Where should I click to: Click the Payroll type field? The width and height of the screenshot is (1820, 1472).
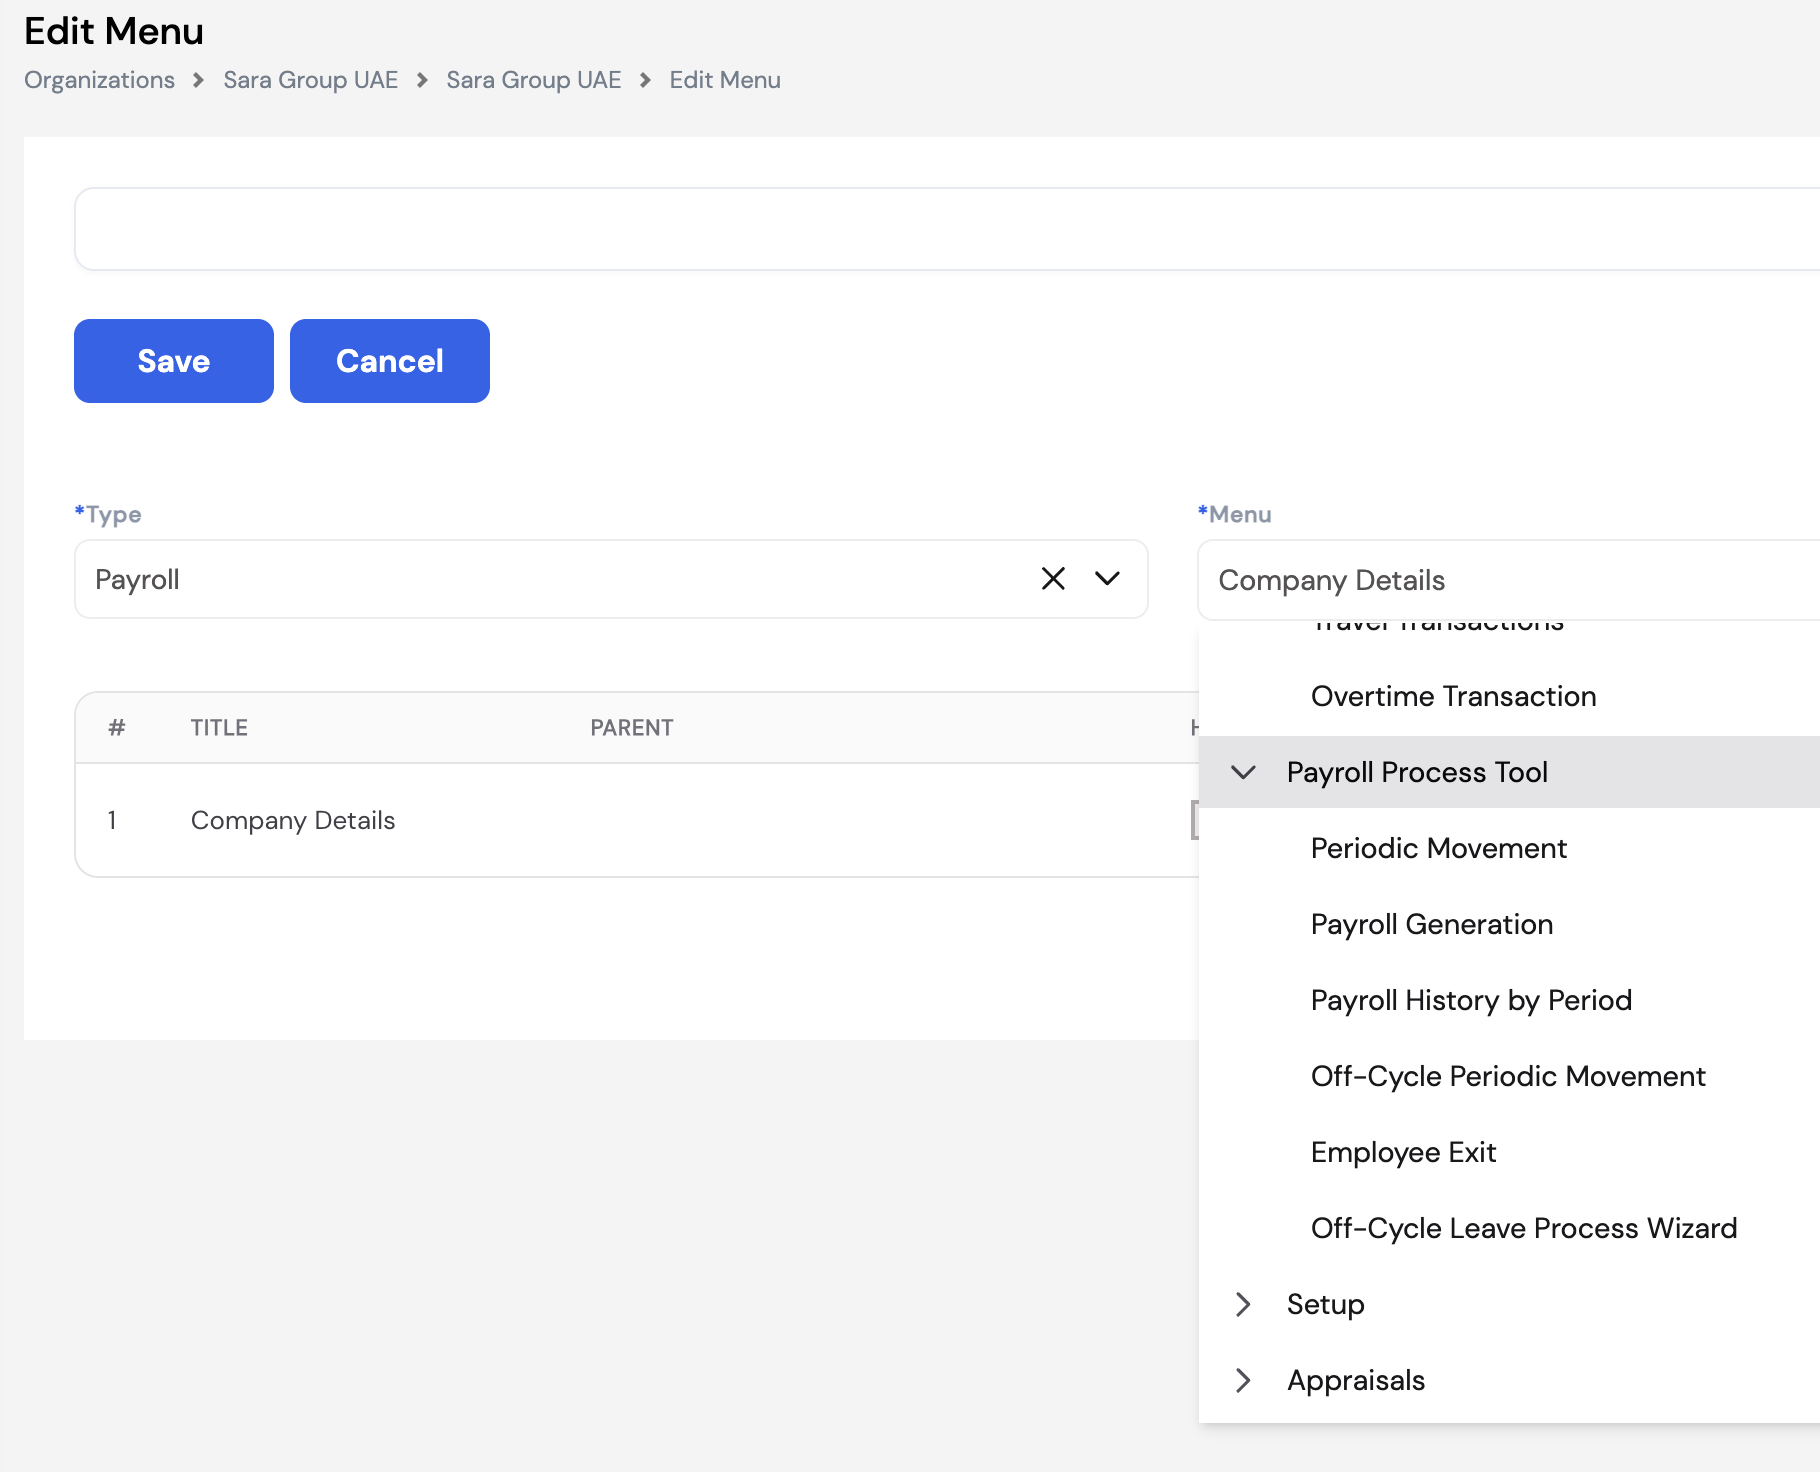click(x=611, y=579)
